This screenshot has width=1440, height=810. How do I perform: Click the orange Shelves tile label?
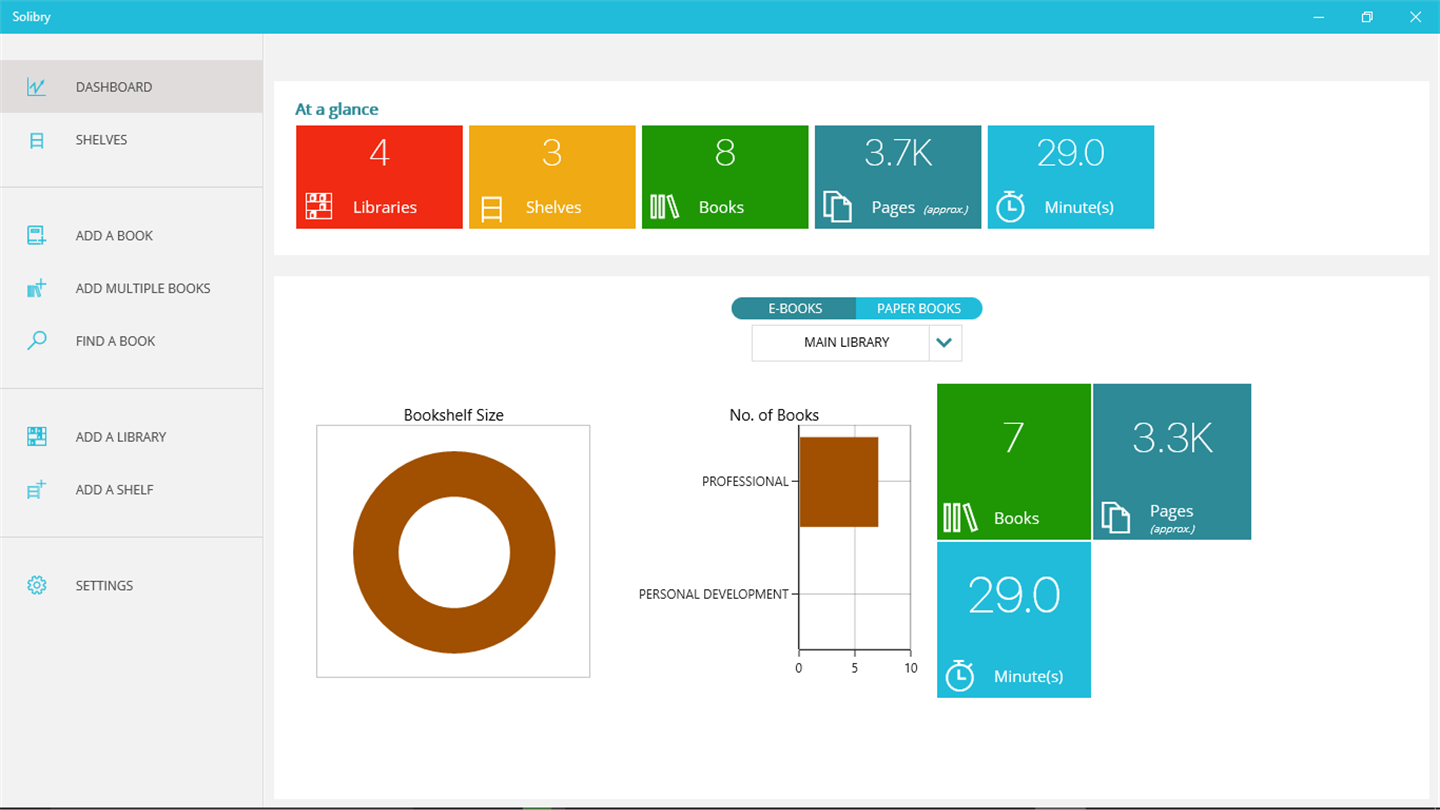(553, 208)
